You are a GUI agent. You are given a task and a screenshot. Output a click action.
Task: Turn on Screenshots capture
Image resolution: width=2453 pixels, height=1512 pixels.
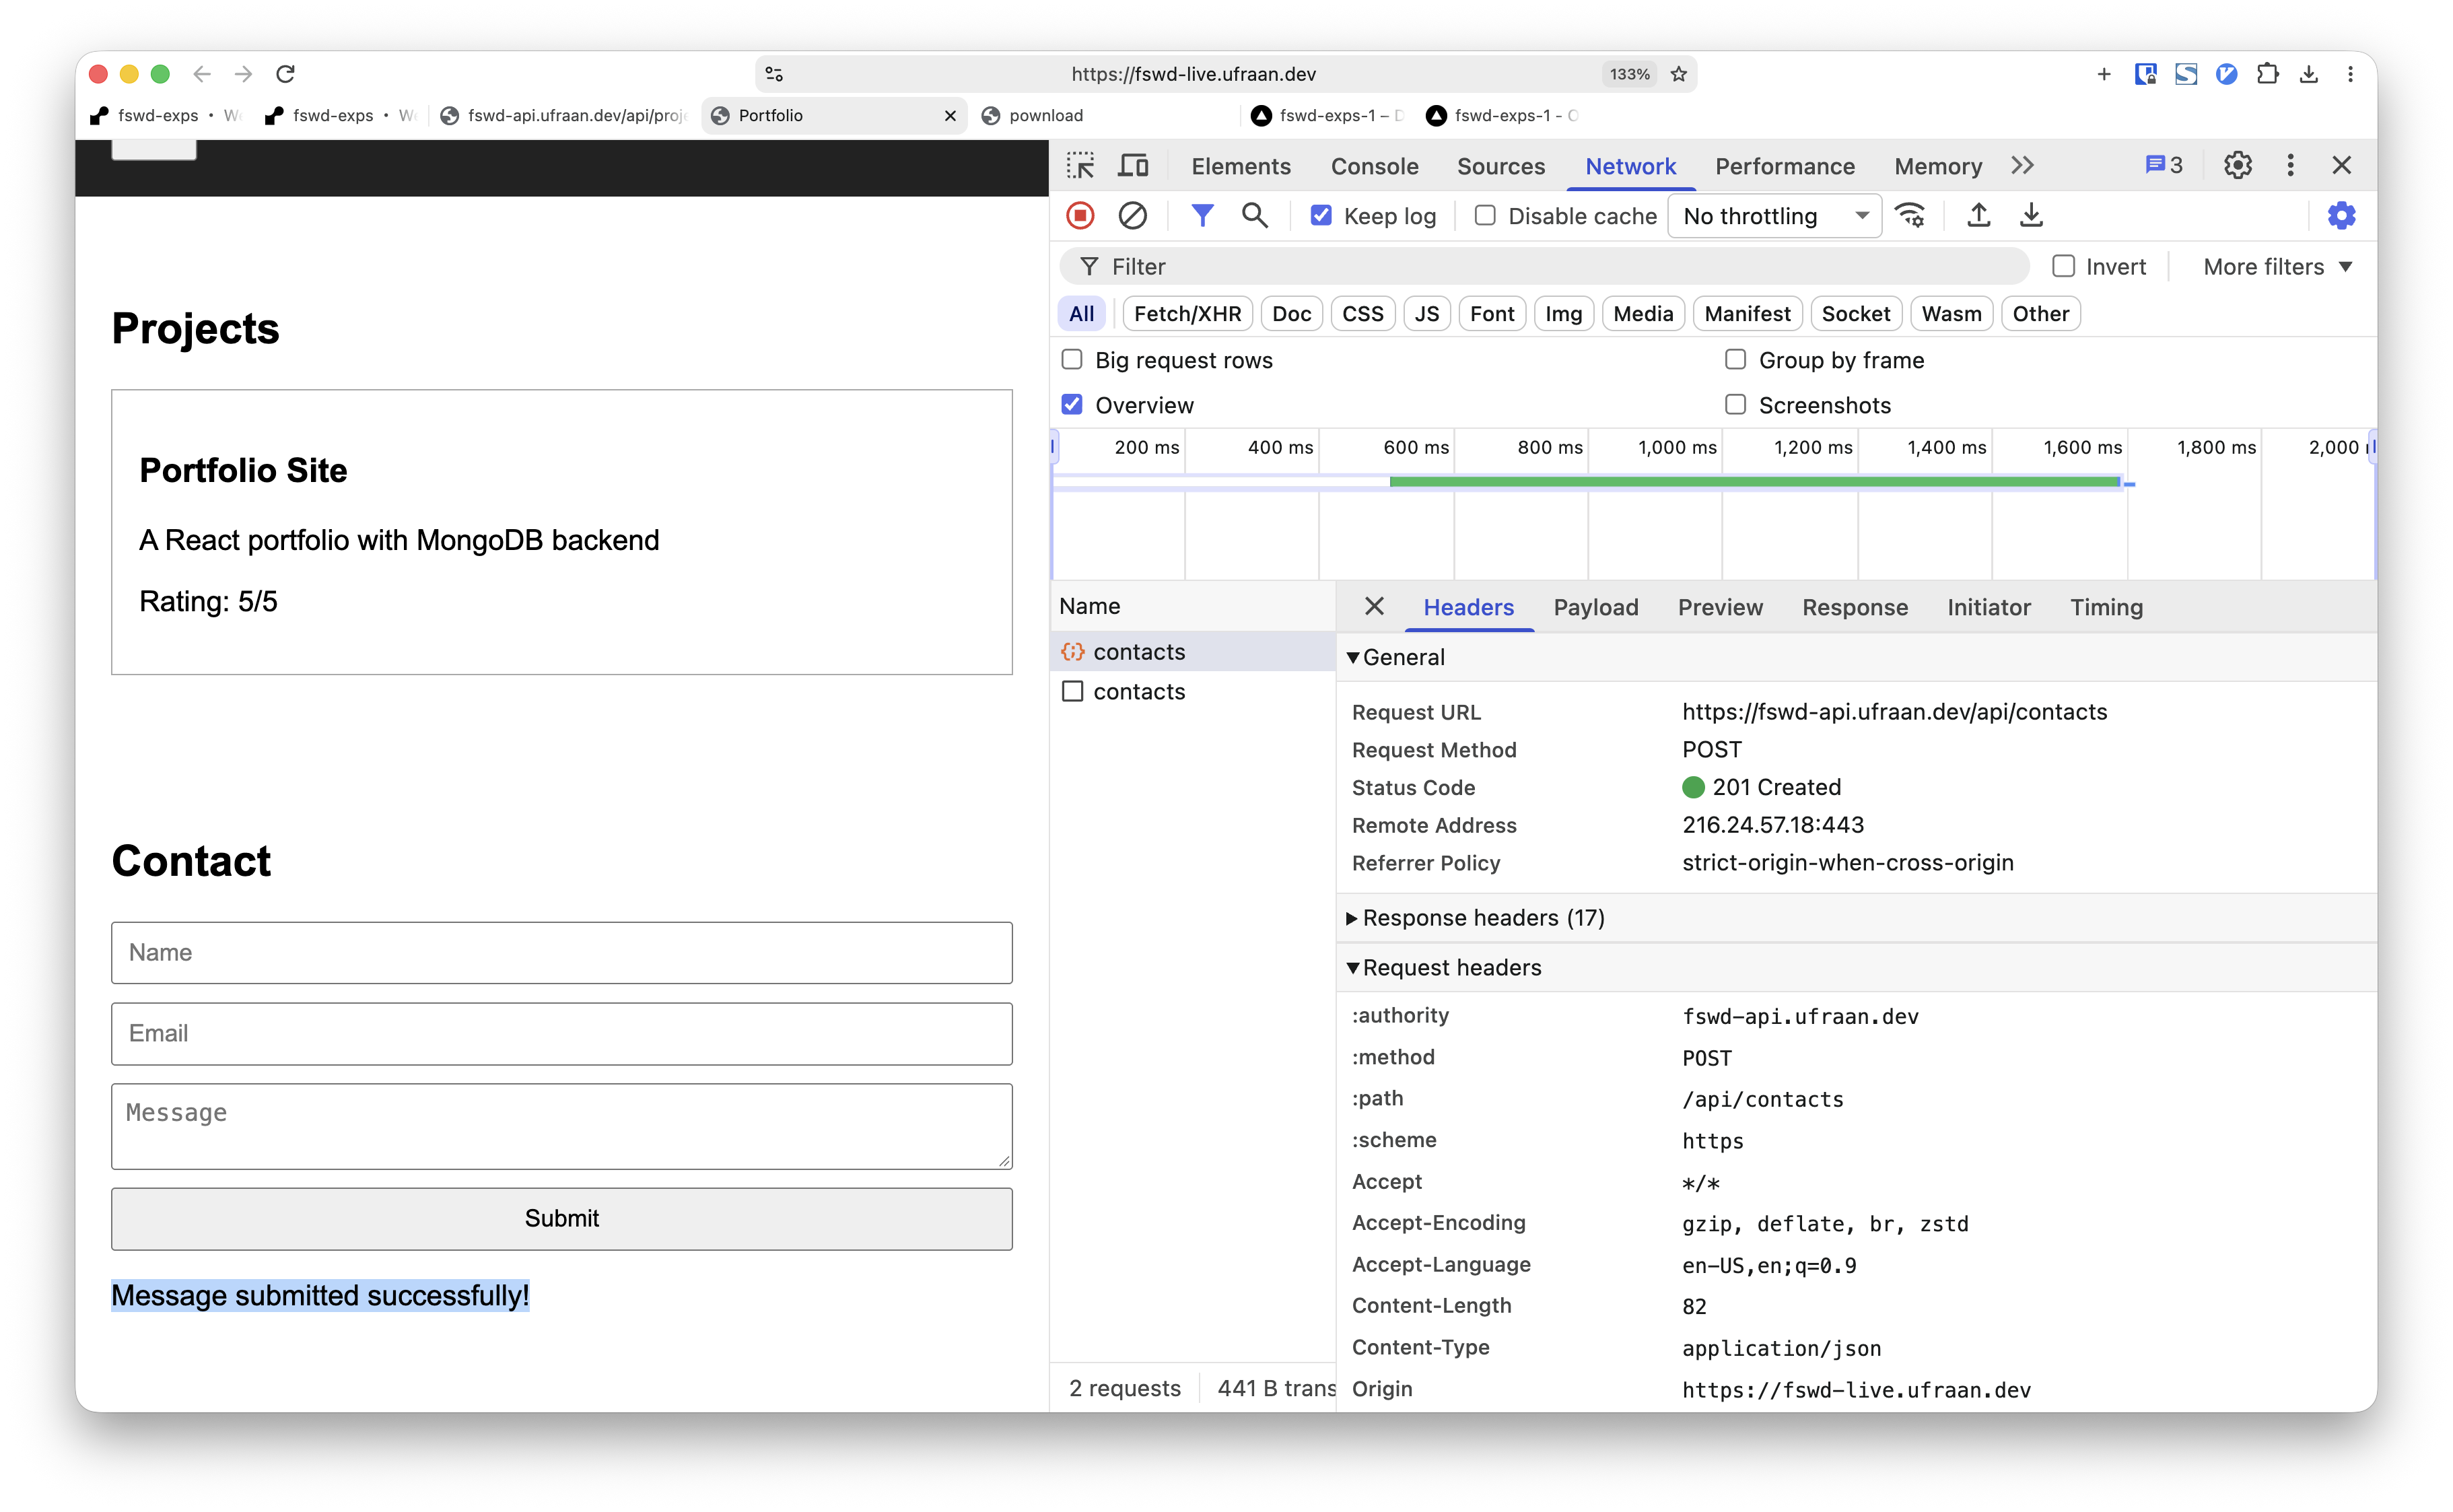pyautogui.click(x=1735, y=405)
